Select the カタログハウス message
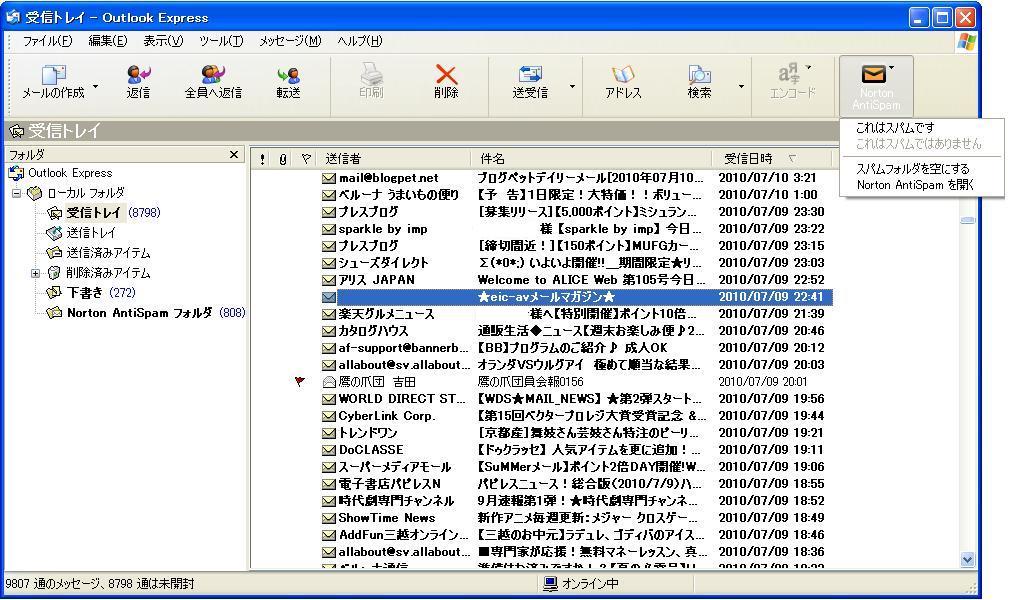This screenshot has height=600, width=1024. tap(575, 331)
